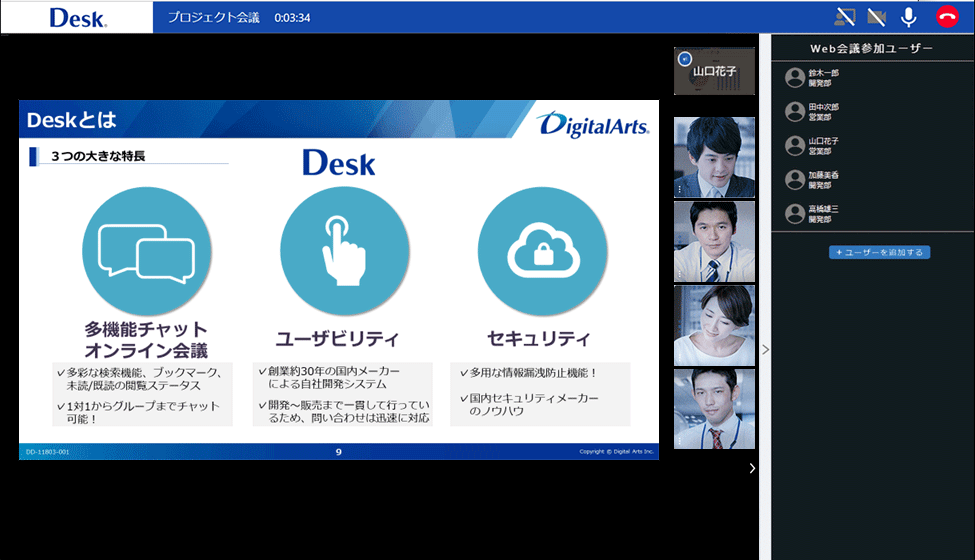End call with red hang-up button
The height and width of the screenshot is (560, 975).
[x=946, y=17]
